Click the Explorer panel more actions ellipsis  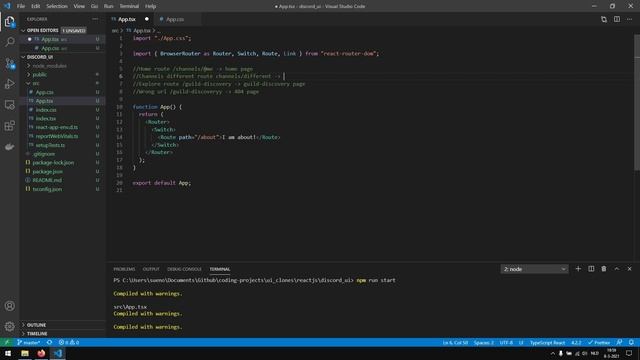coord(95,19)
